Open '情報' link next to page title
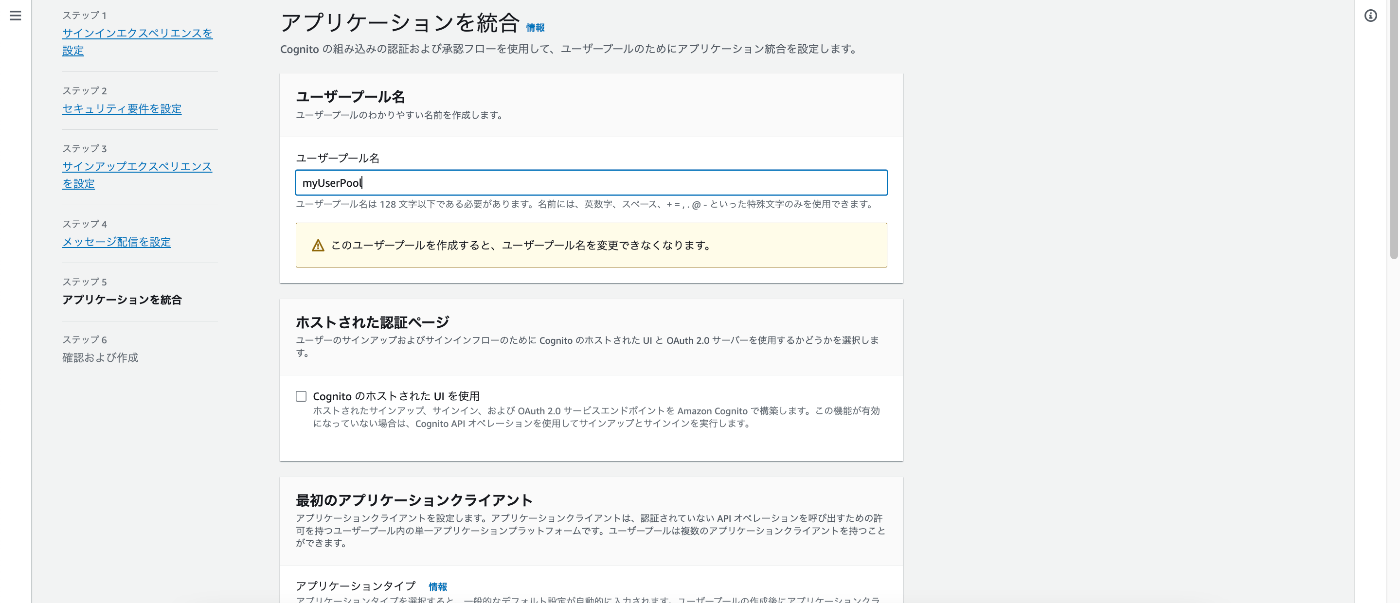The image size is (1400, 603). pyautogui.click(x=536, y=28)
